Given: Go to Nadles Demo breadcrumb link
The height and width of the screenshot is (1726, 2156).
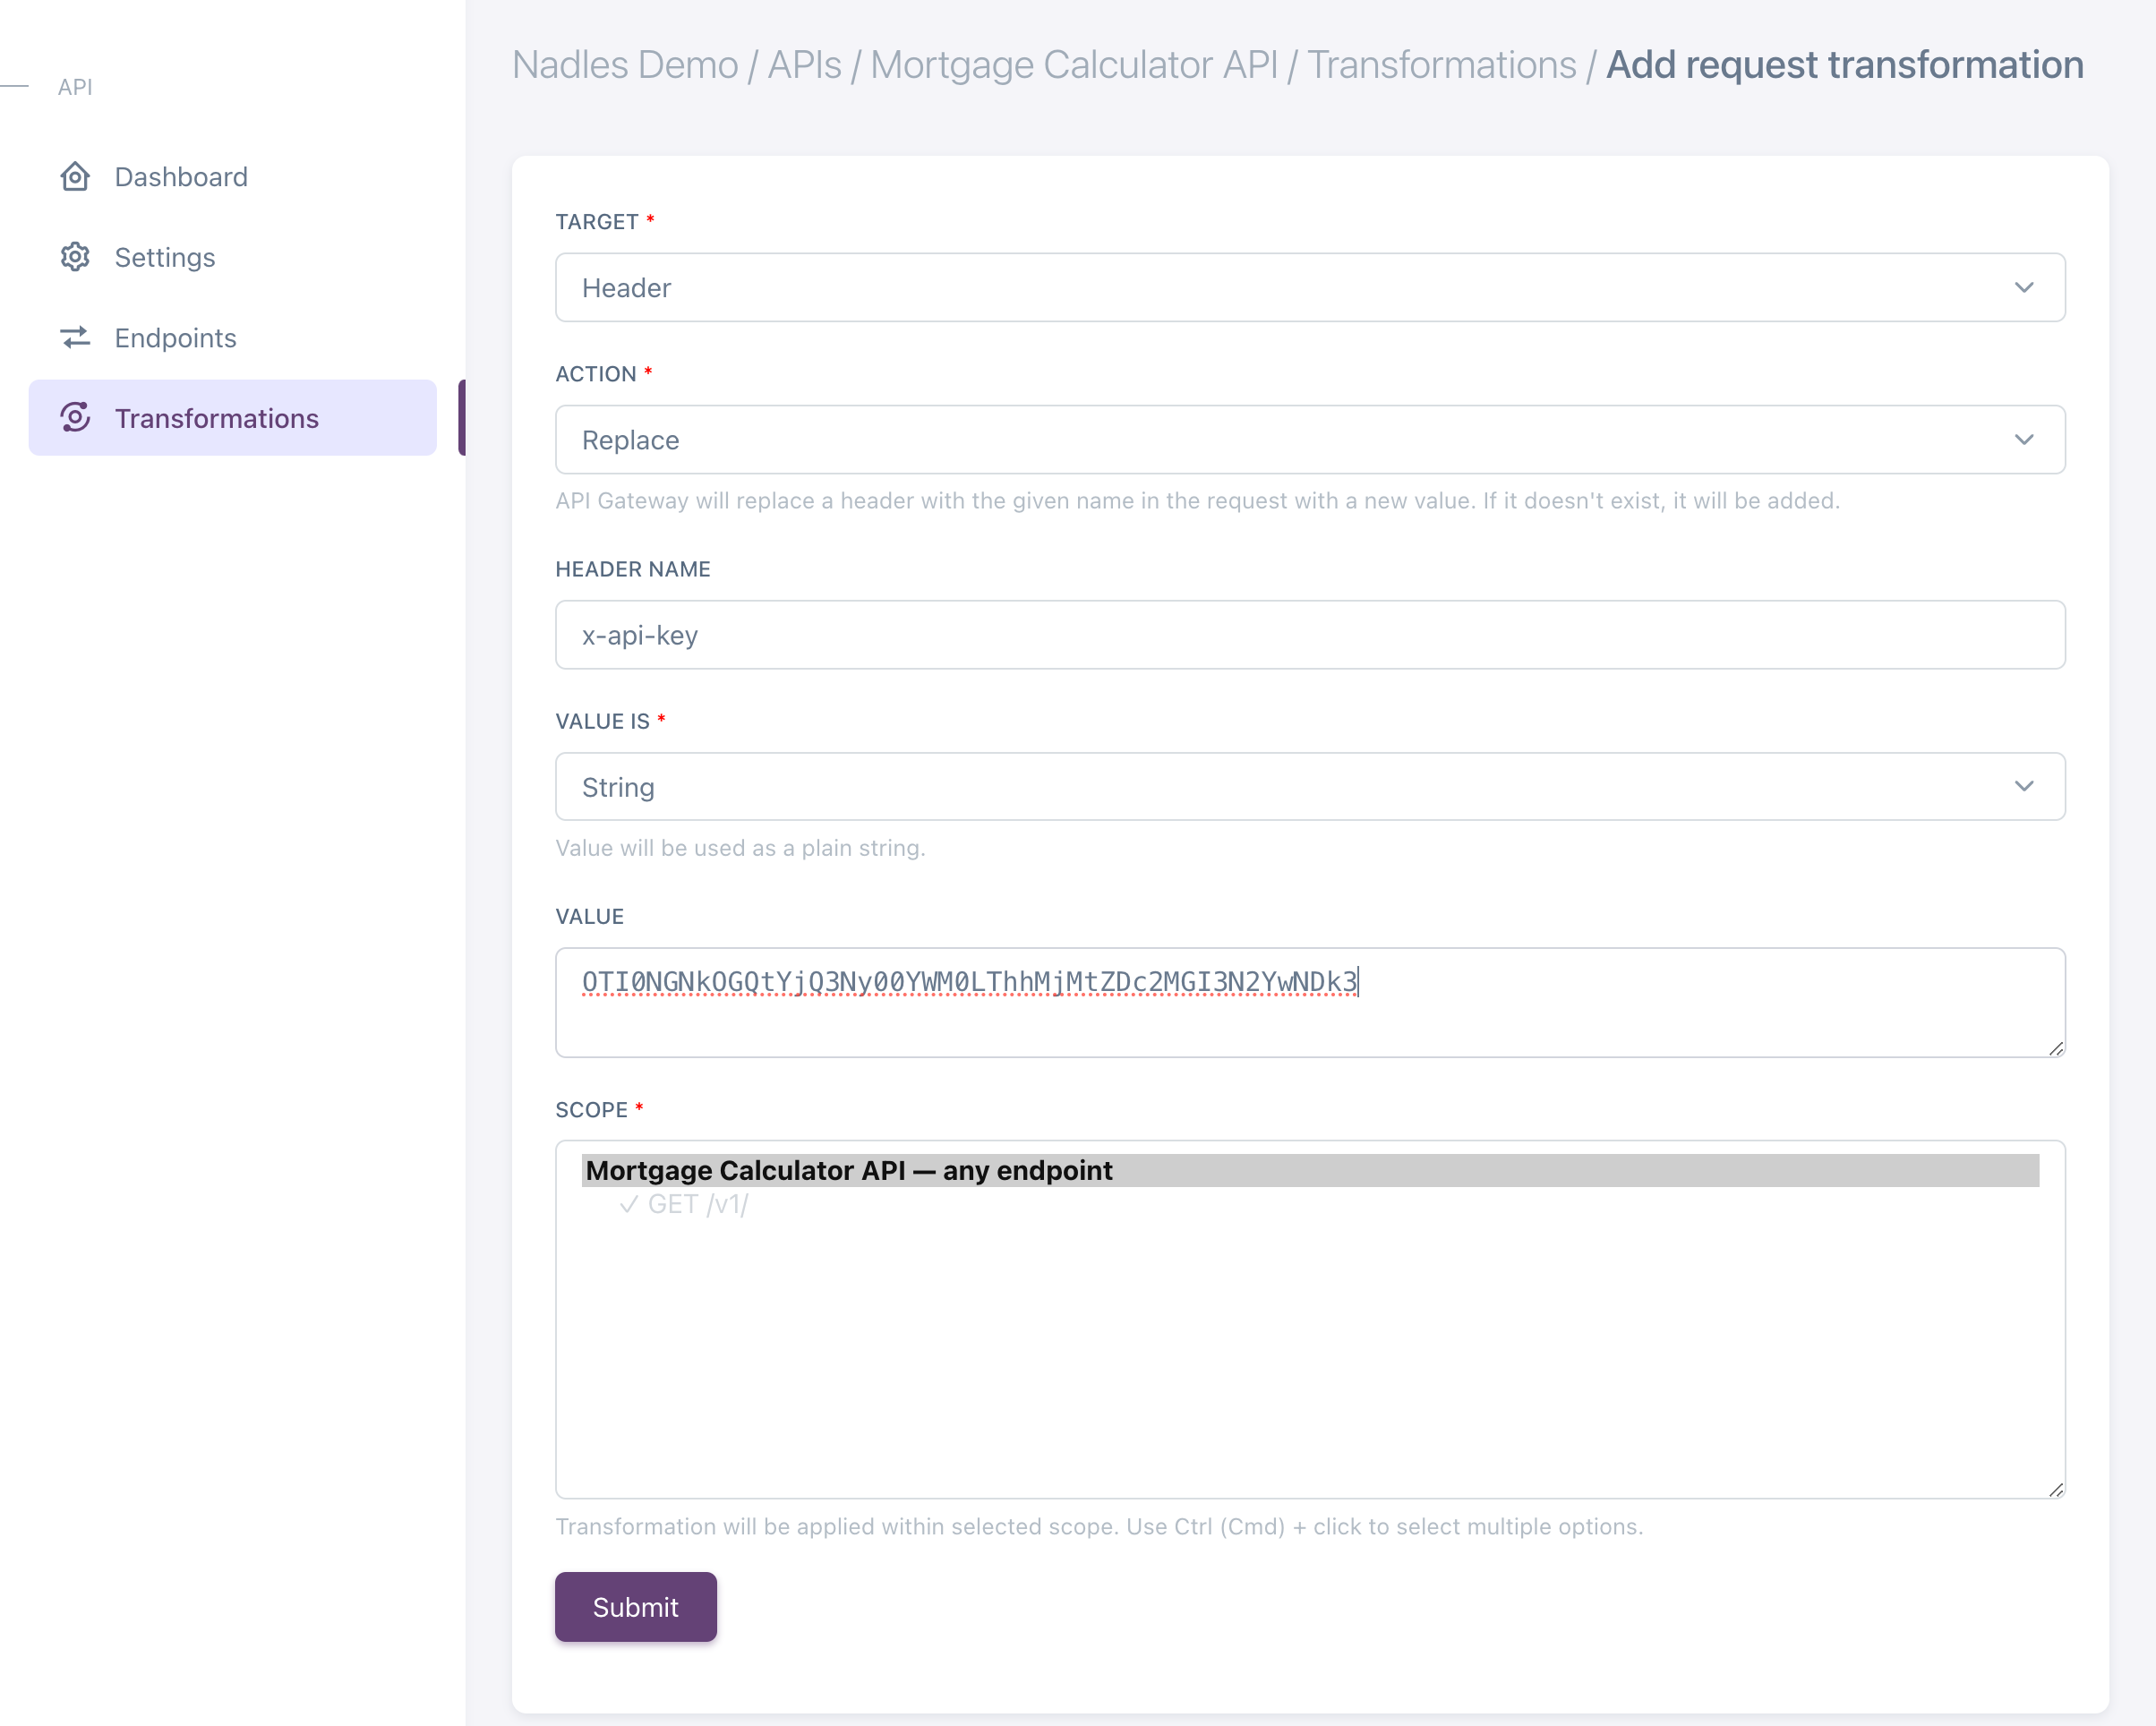Looking at the screenshot, I should [x=624, y=65].
